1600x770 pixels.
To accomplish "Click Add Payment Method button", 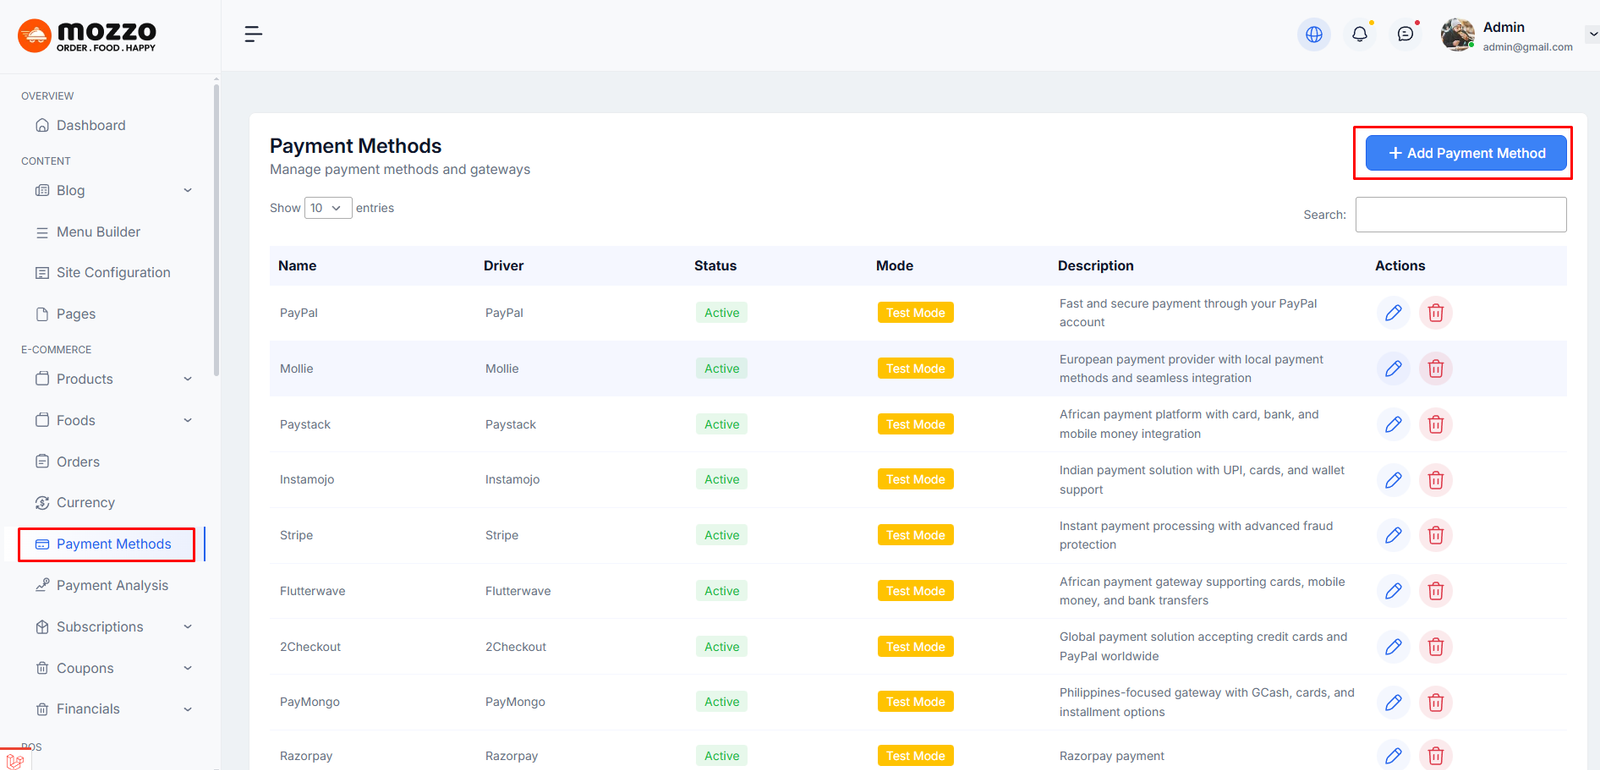I will coord(1465,153).
